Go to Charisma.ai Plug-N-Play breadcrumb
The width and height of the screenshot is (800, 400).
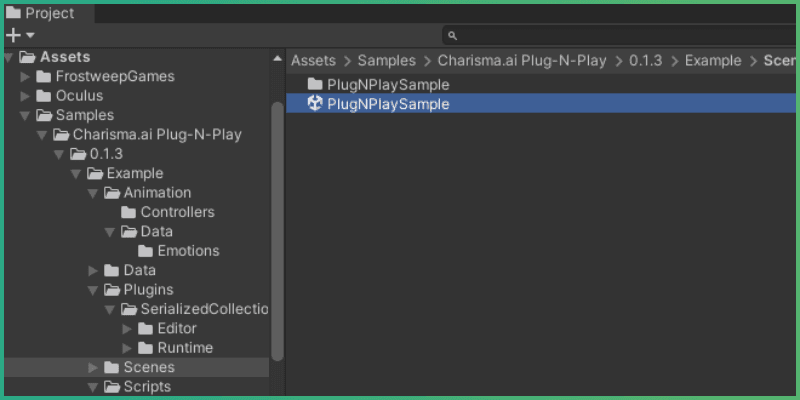[x=521, y=61]
